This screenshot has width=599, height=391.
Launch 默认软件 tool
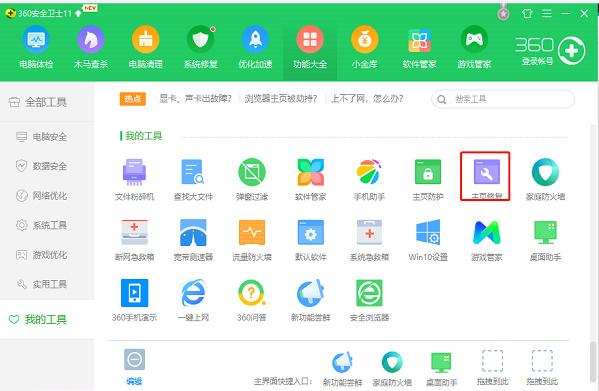(x=311, y=240)
